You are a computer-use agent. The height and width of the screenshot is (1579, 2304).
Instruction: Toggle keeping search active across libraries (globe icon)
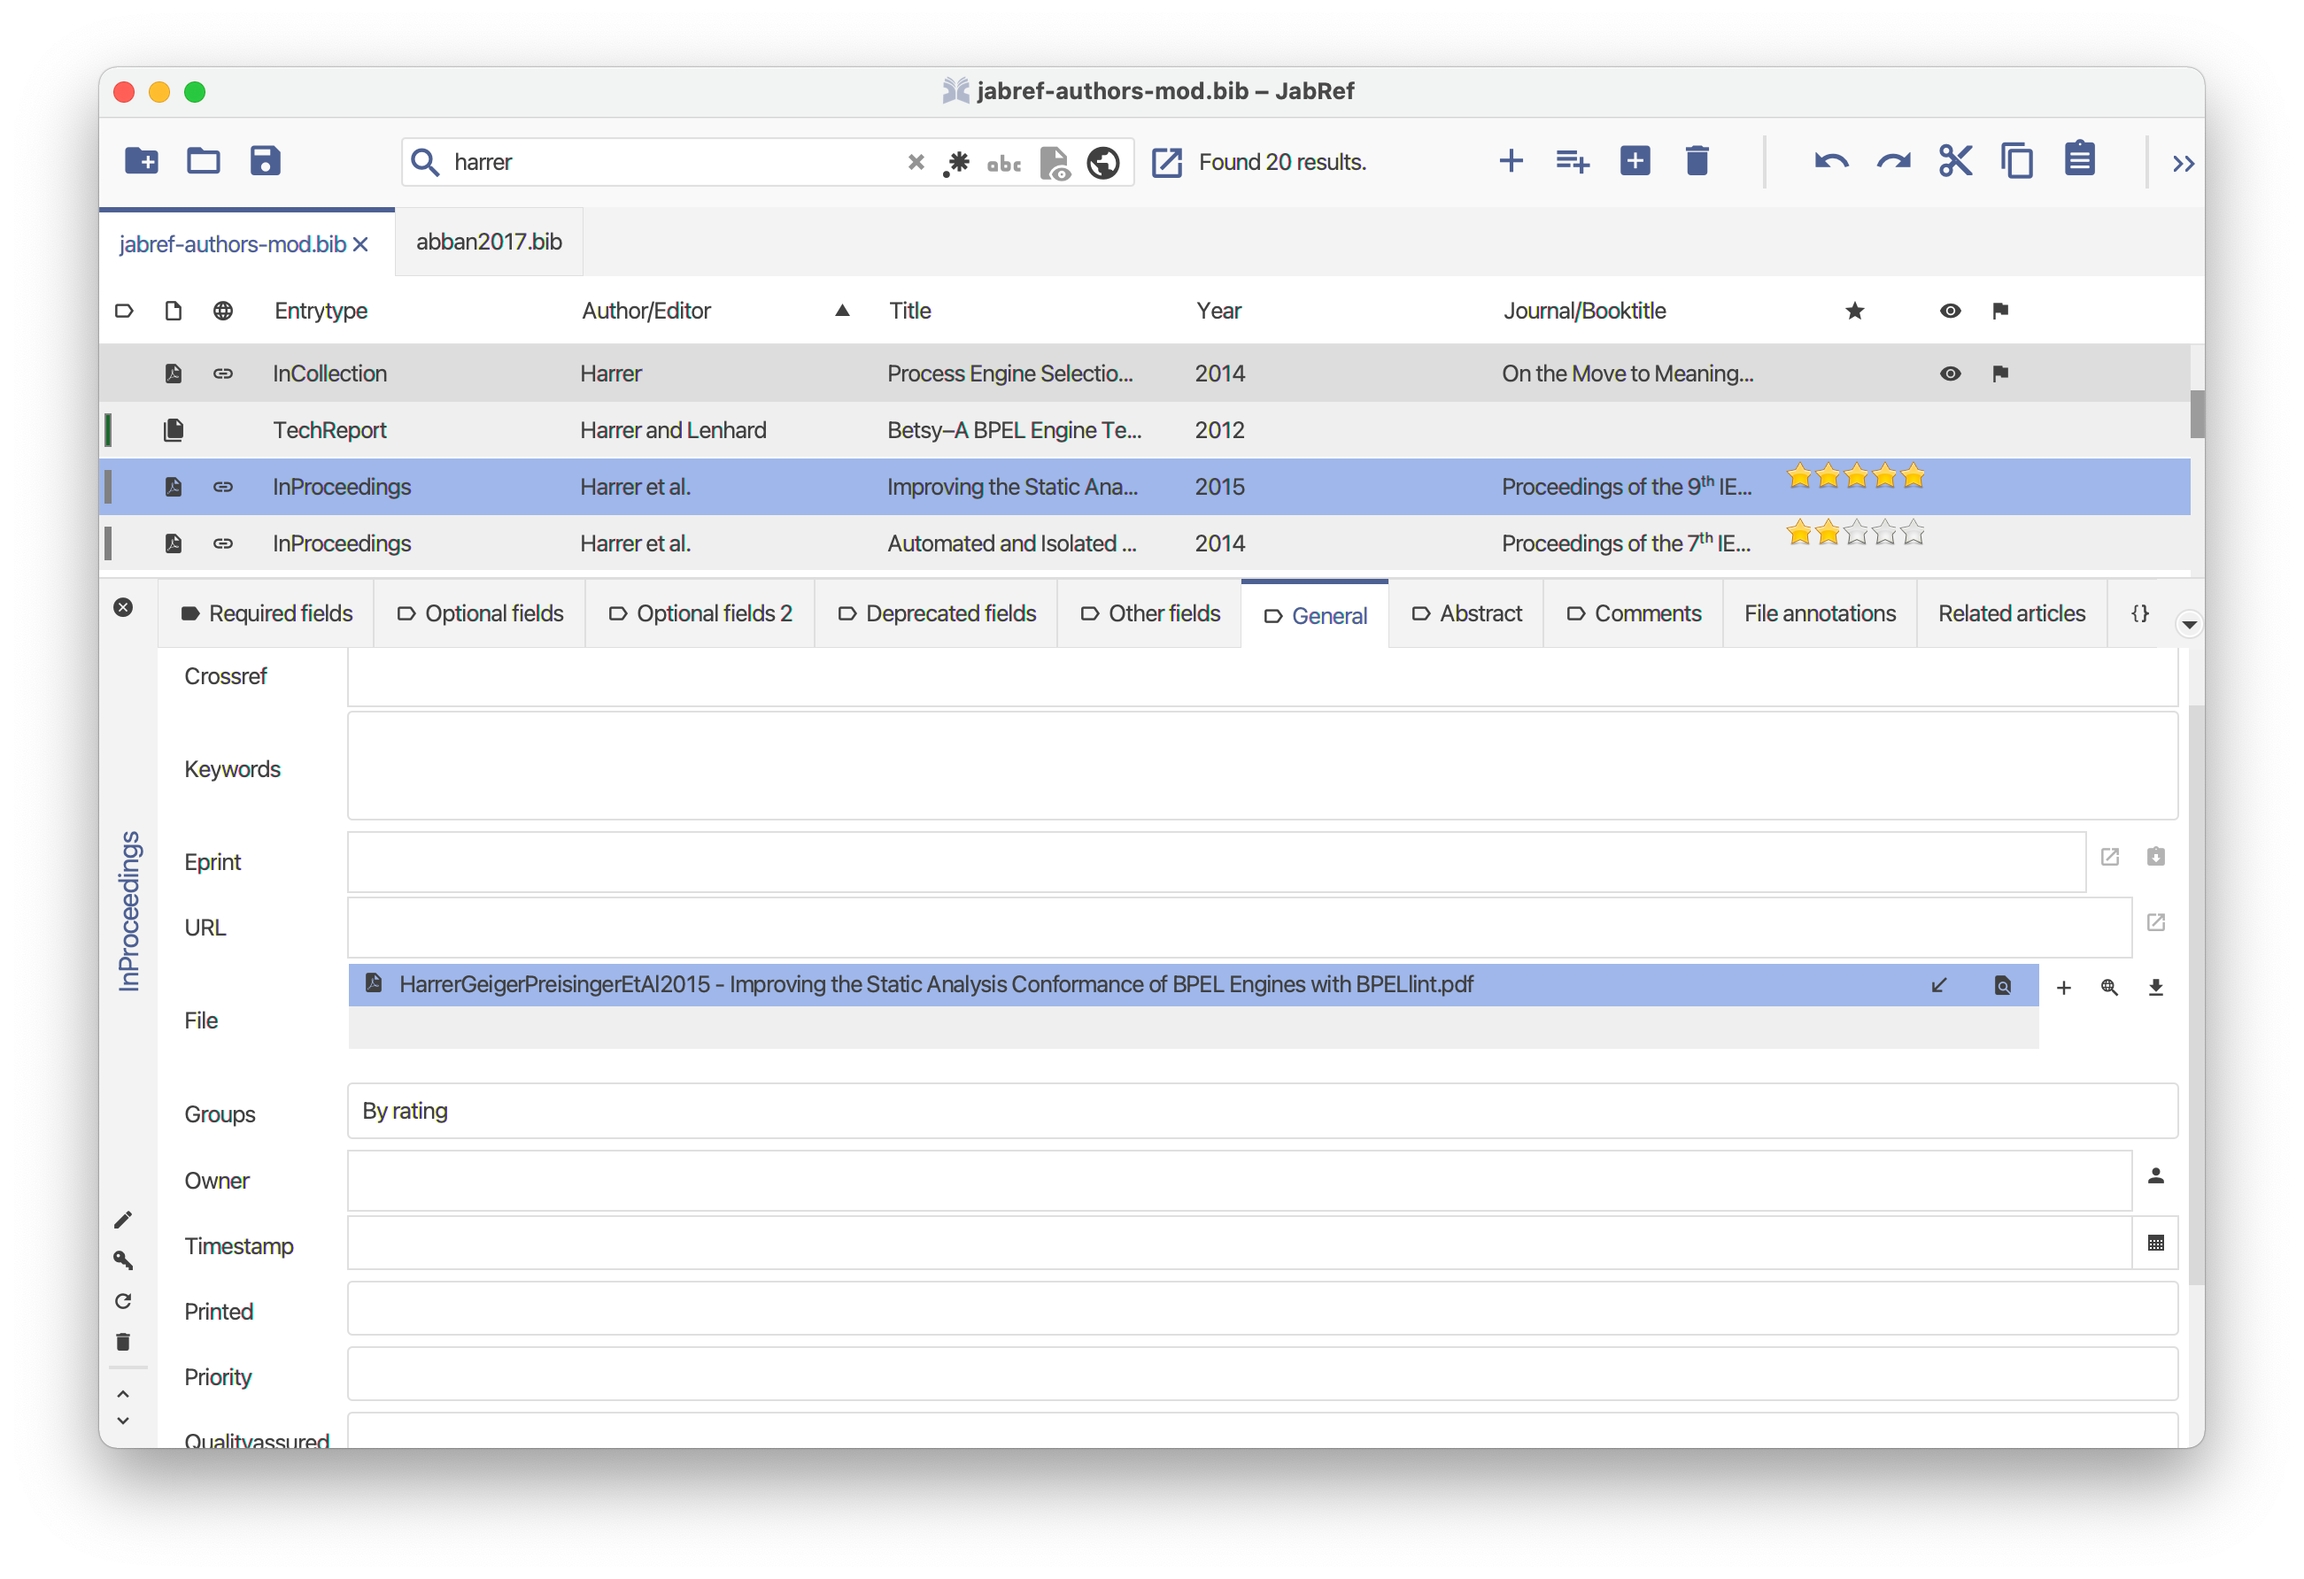tap(1103, 162)
